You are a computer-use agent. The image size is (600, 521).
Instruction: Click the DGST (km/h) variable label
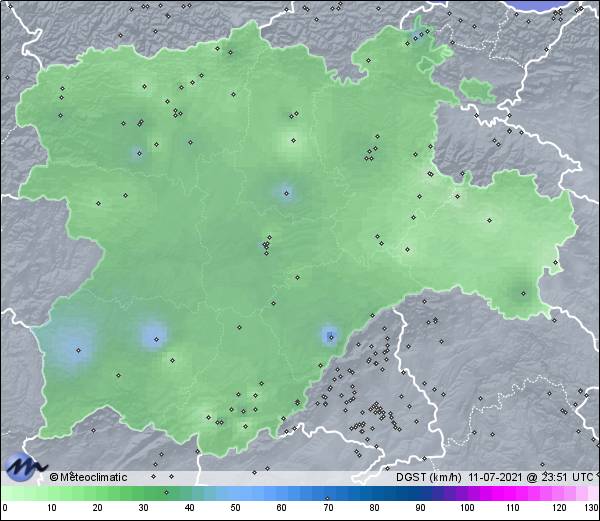point(429,477)
